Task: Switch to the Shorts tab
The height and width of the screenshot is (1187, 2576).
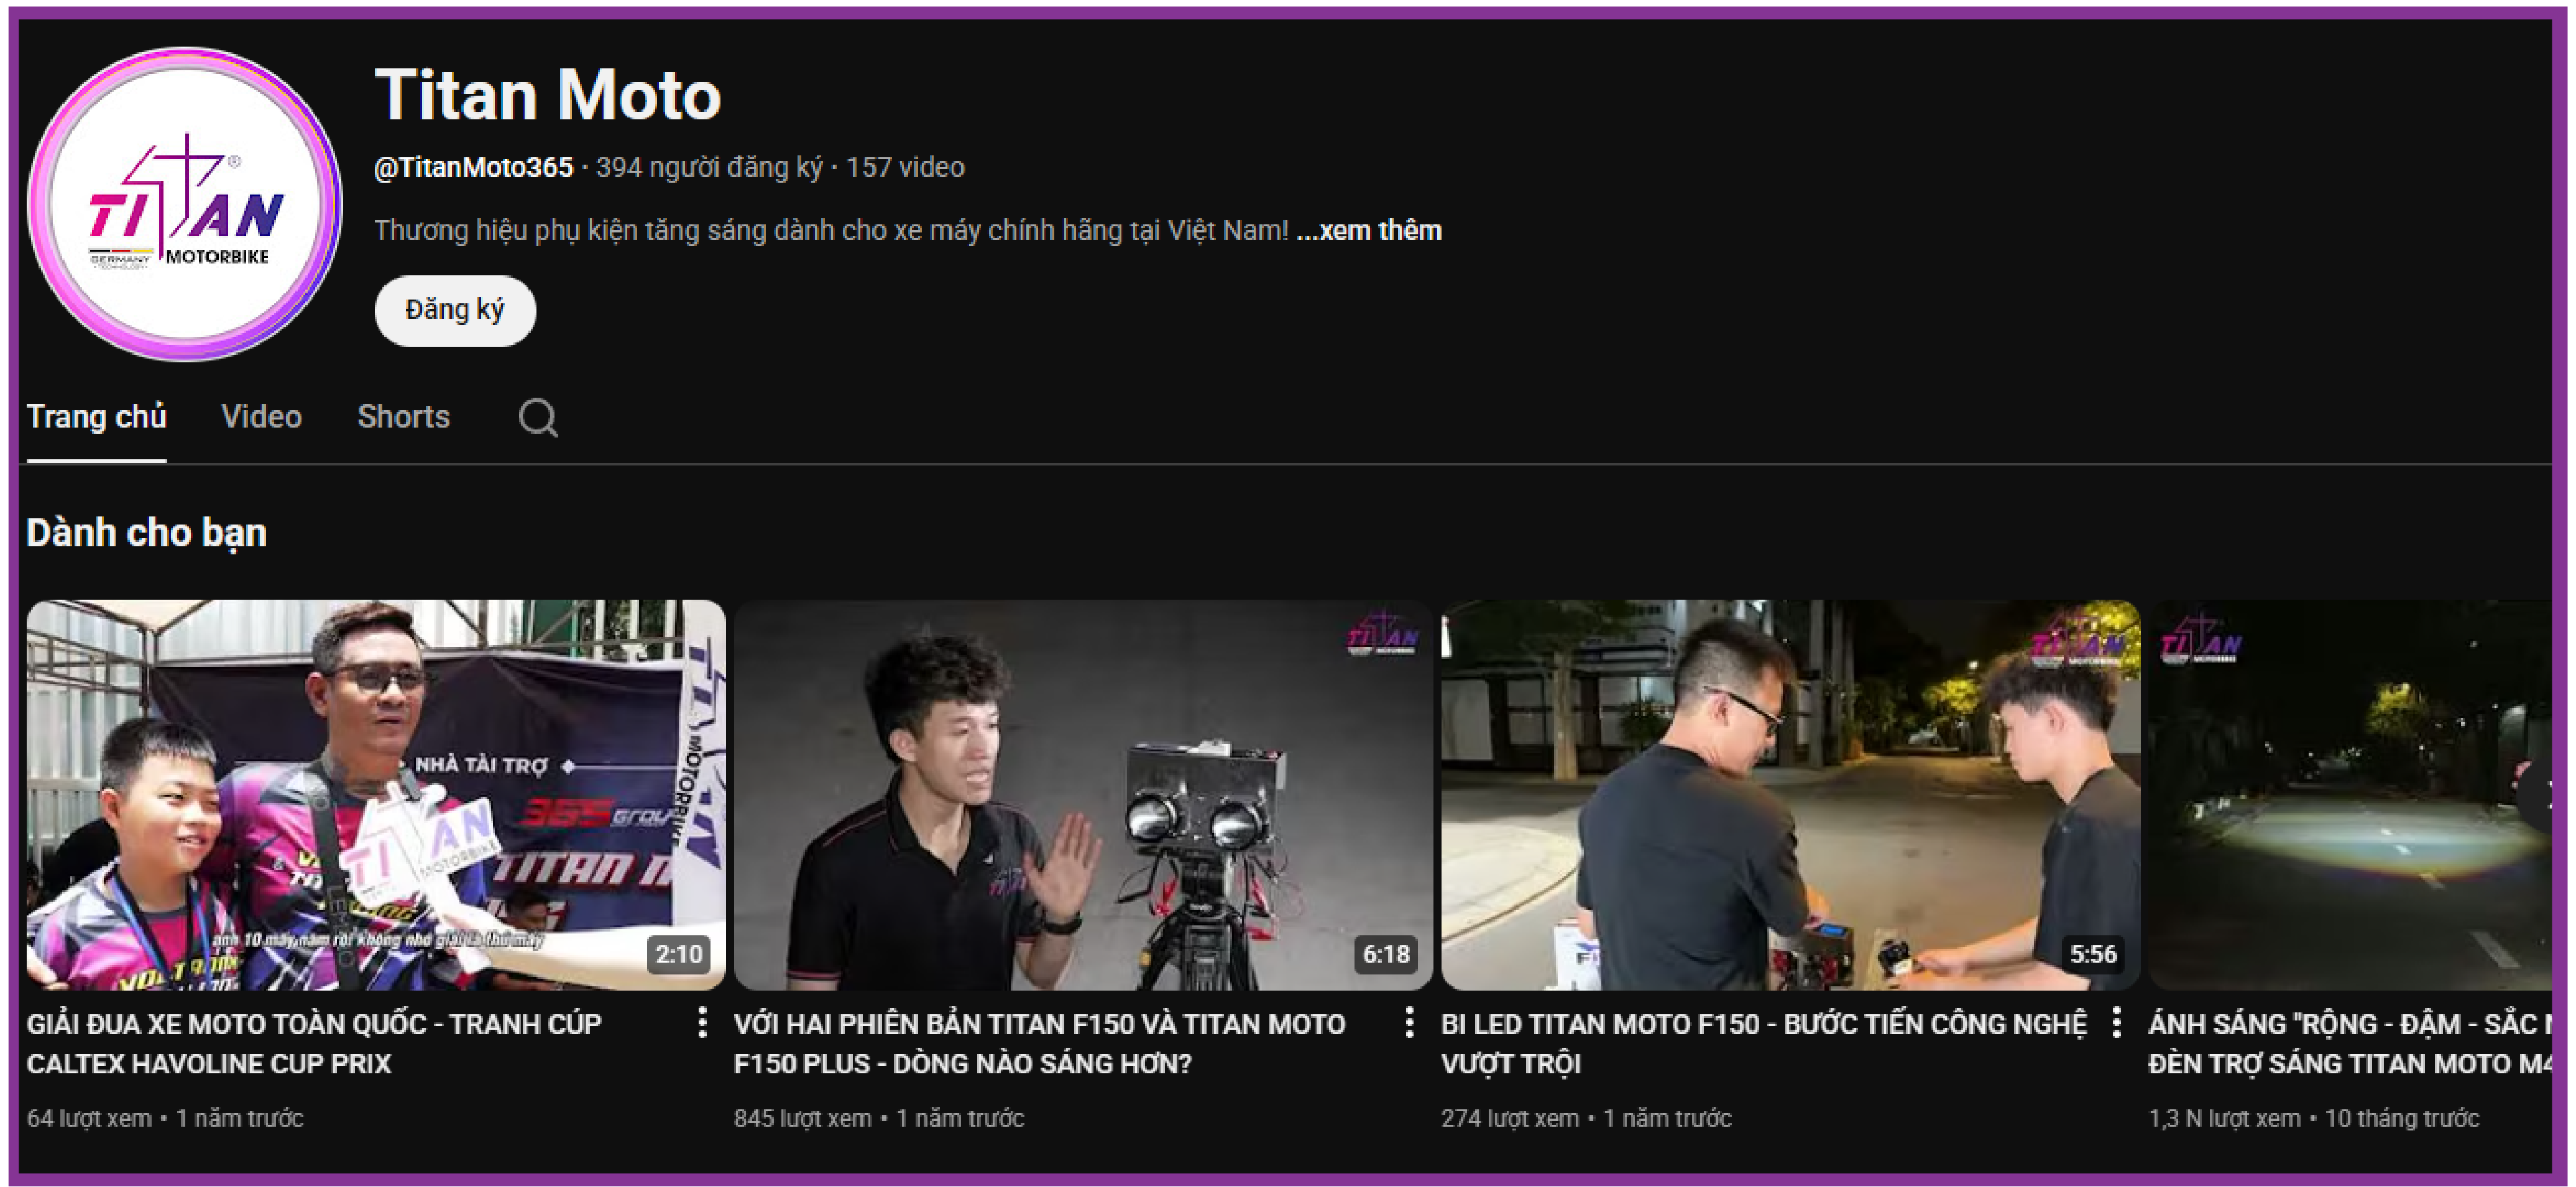Action: point(403,416)
